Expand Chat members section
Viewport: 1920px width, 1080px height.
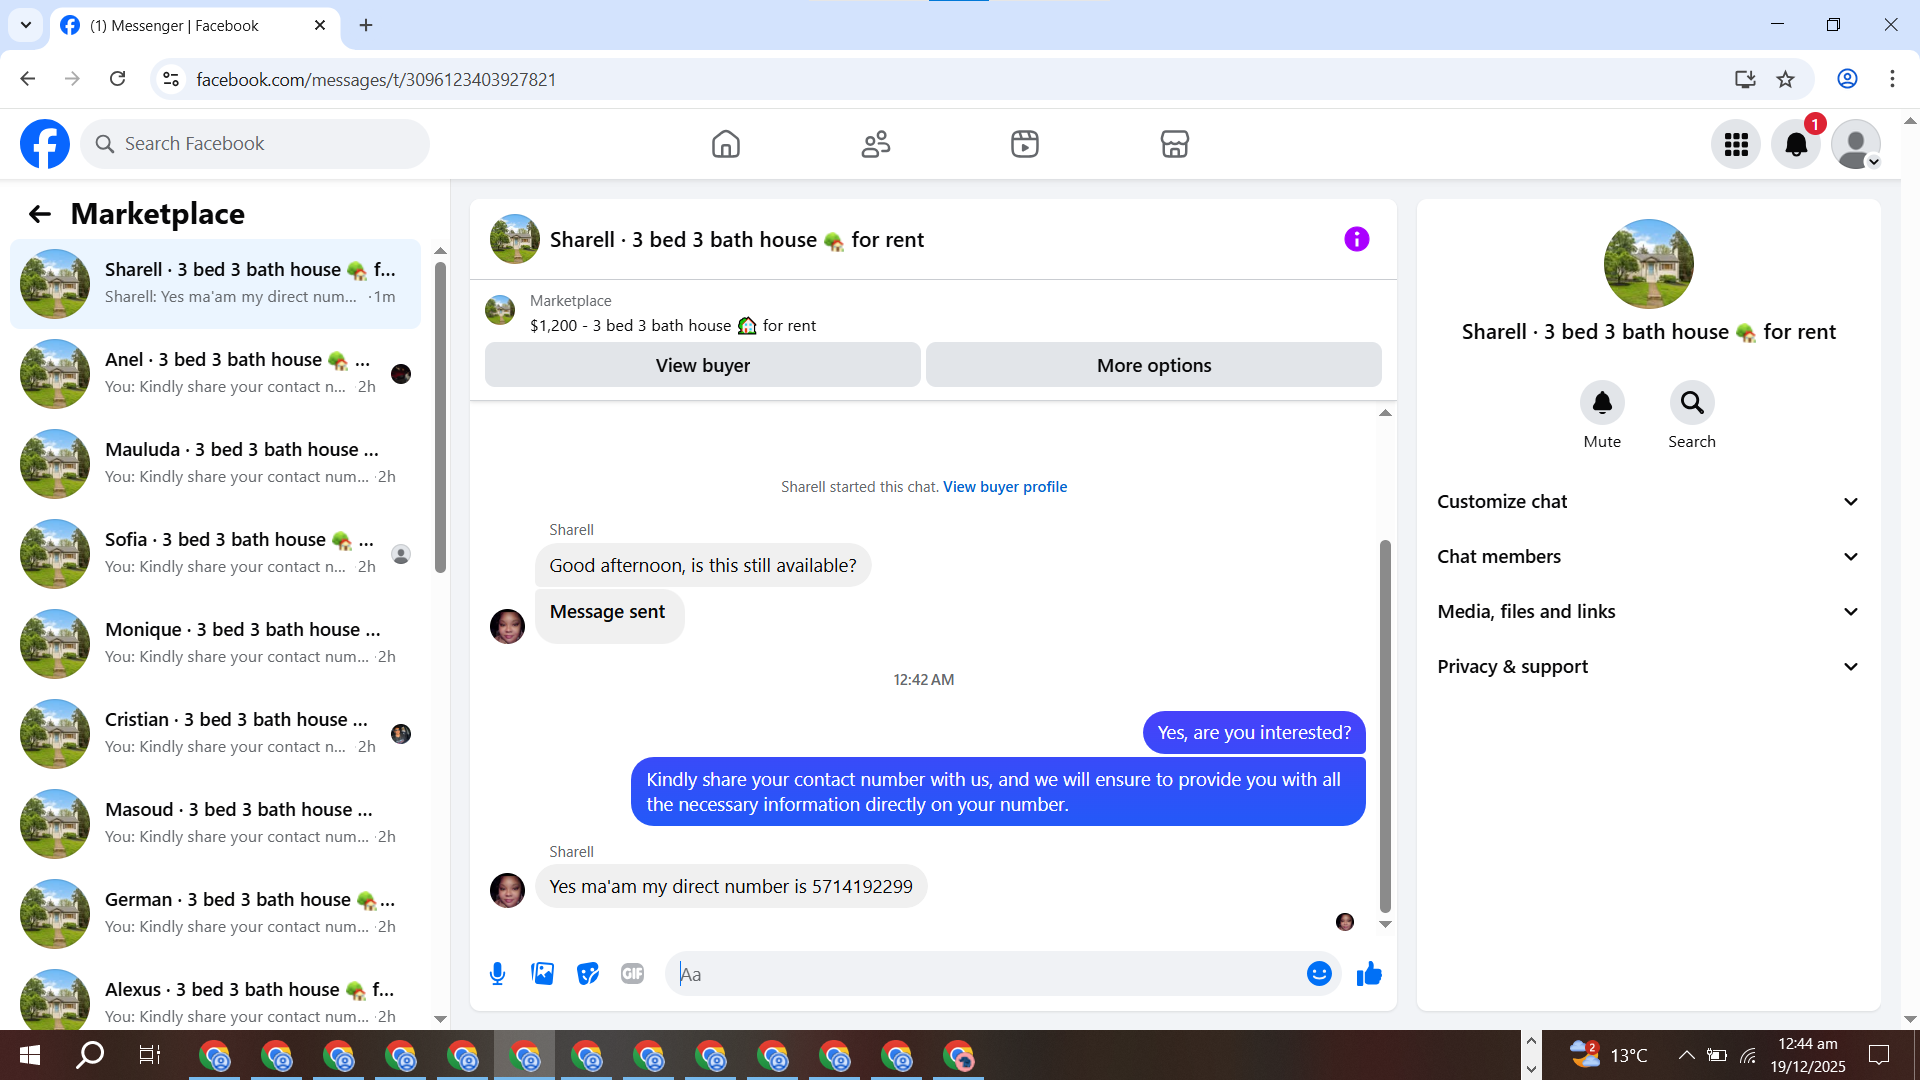coord(1648,557)
